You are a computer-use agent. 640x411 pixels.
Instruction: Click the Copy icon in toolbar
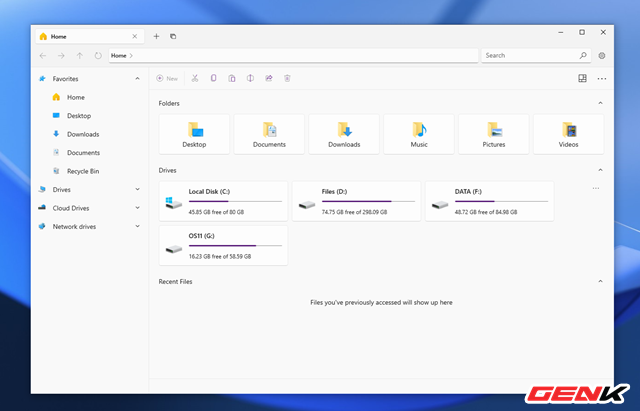click(213, 78)
